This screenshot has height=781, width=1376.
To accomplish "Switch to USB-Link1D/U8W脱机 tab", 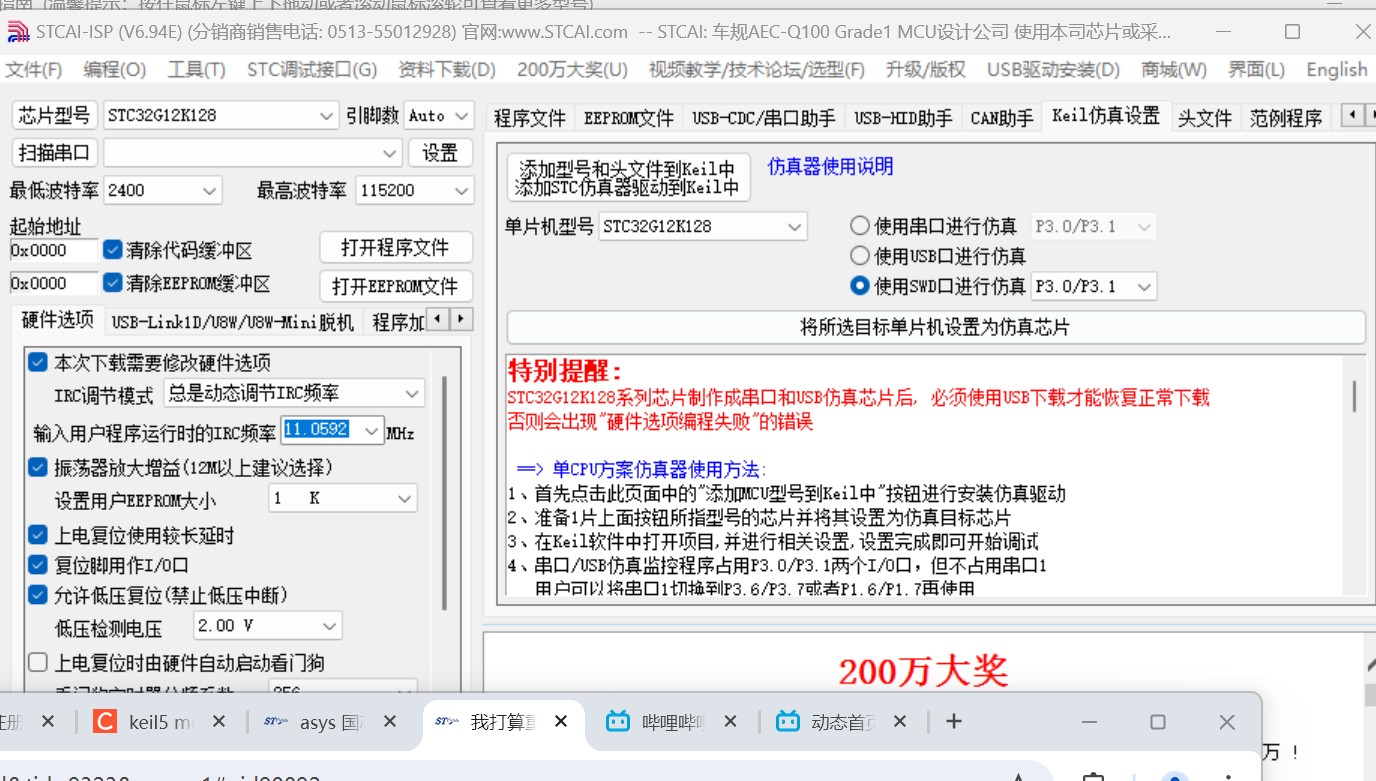I will [x=233, y=322].
